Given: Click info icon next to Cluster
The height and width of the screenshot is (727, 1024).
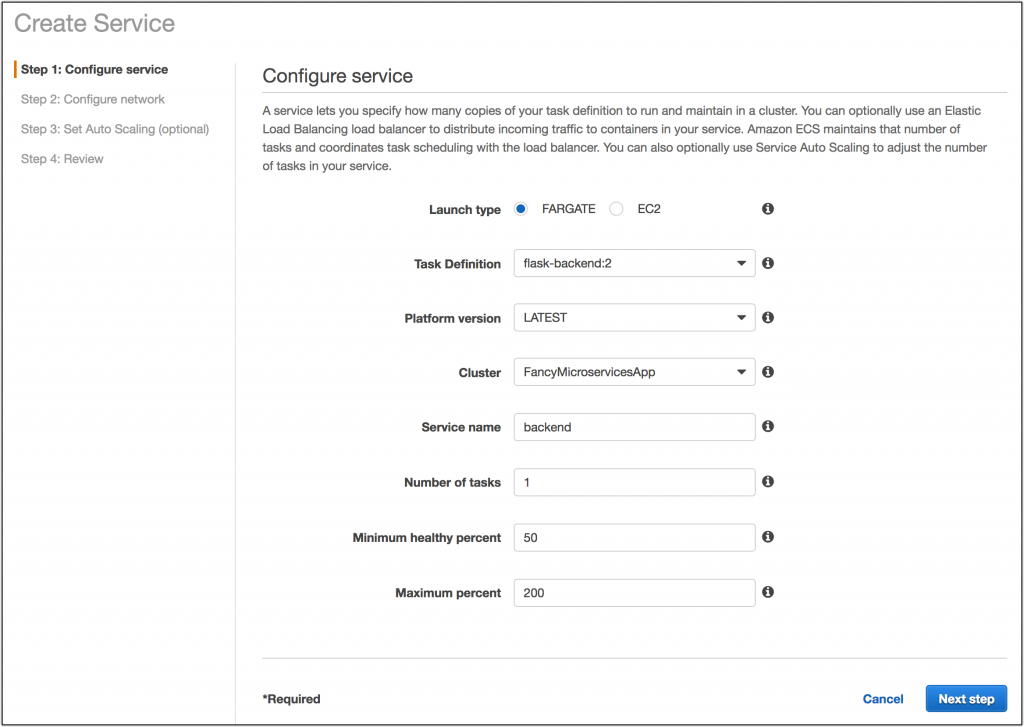Looking at the screenshot, I should (x=768, y=372).
